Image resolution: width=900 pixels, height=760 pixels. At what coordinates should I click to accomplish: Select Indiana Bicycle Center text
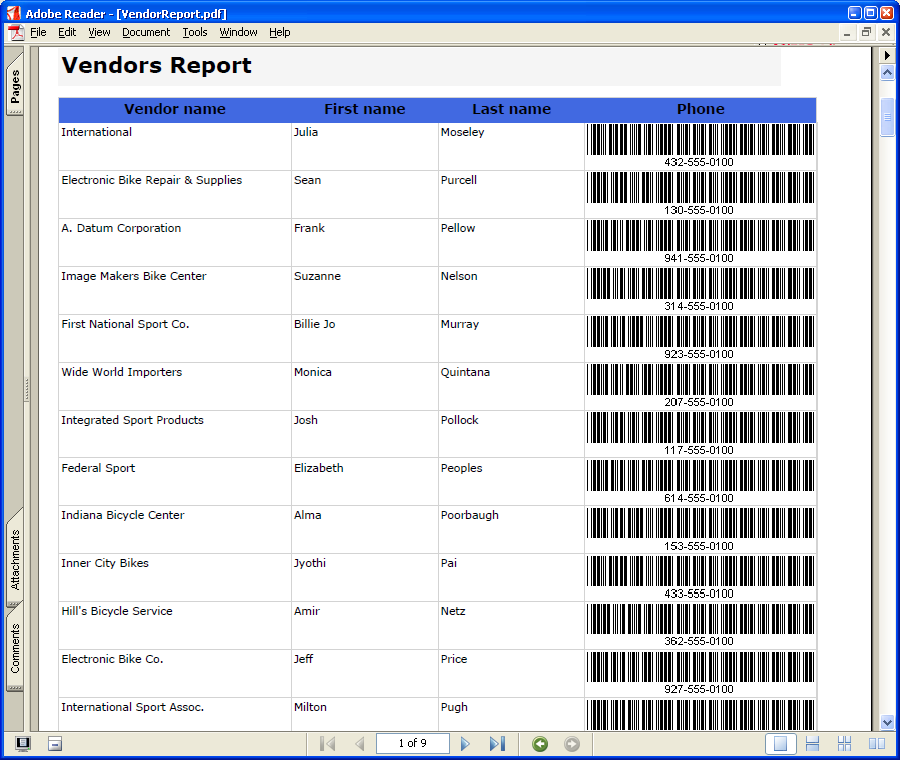(x=123, y=515)
